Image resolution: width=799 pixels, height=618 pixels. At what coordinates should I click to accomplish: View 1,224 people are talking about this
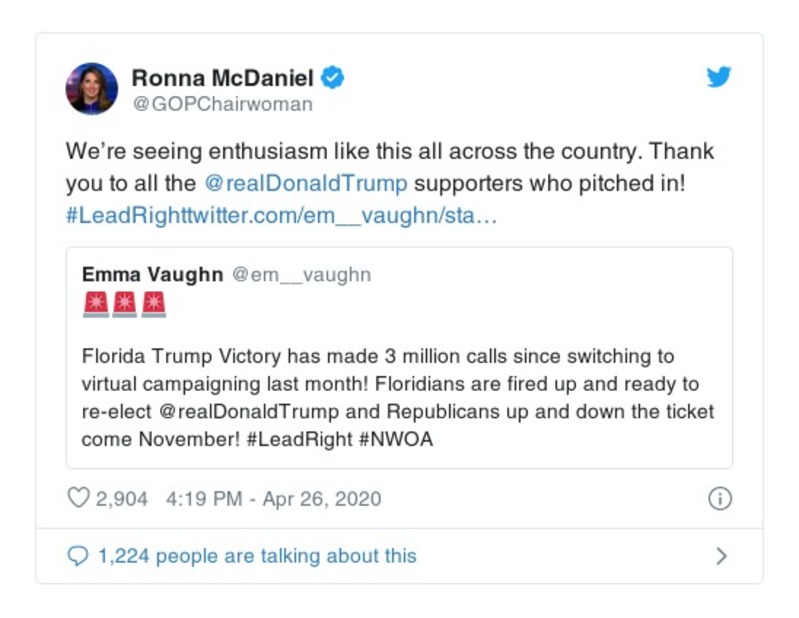[x=257, y=556]
